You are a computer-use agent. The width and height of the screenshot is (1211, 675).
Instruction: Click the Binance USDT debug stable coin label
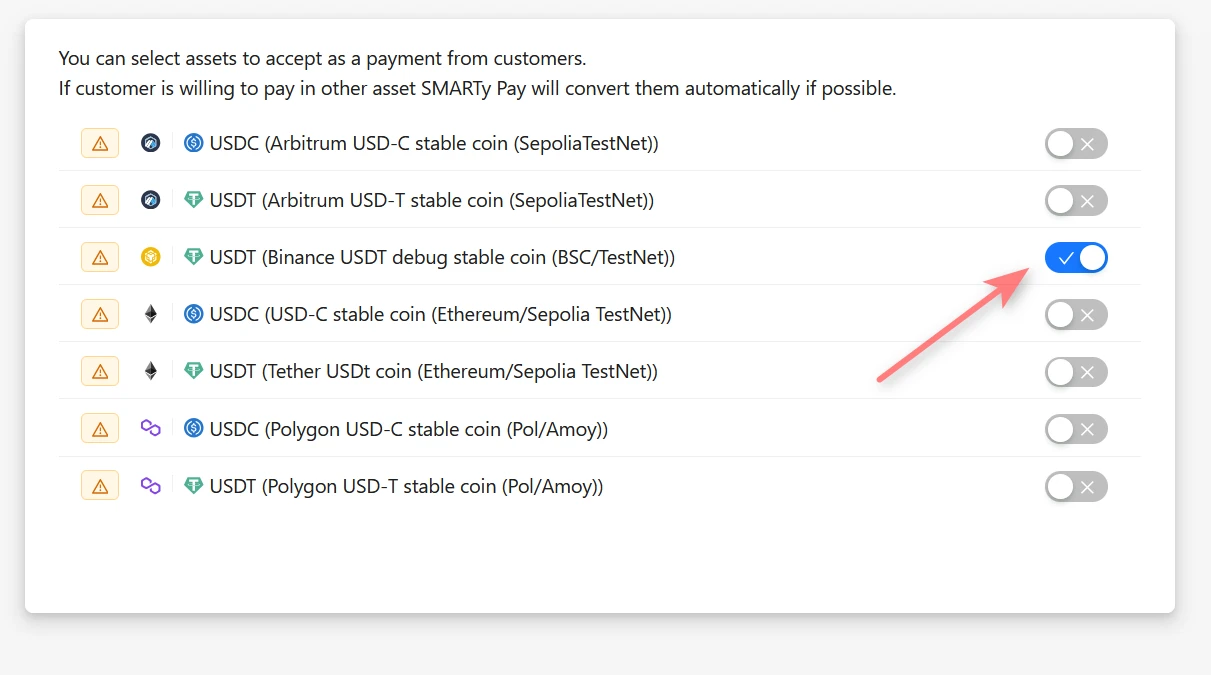click(442, 257)
